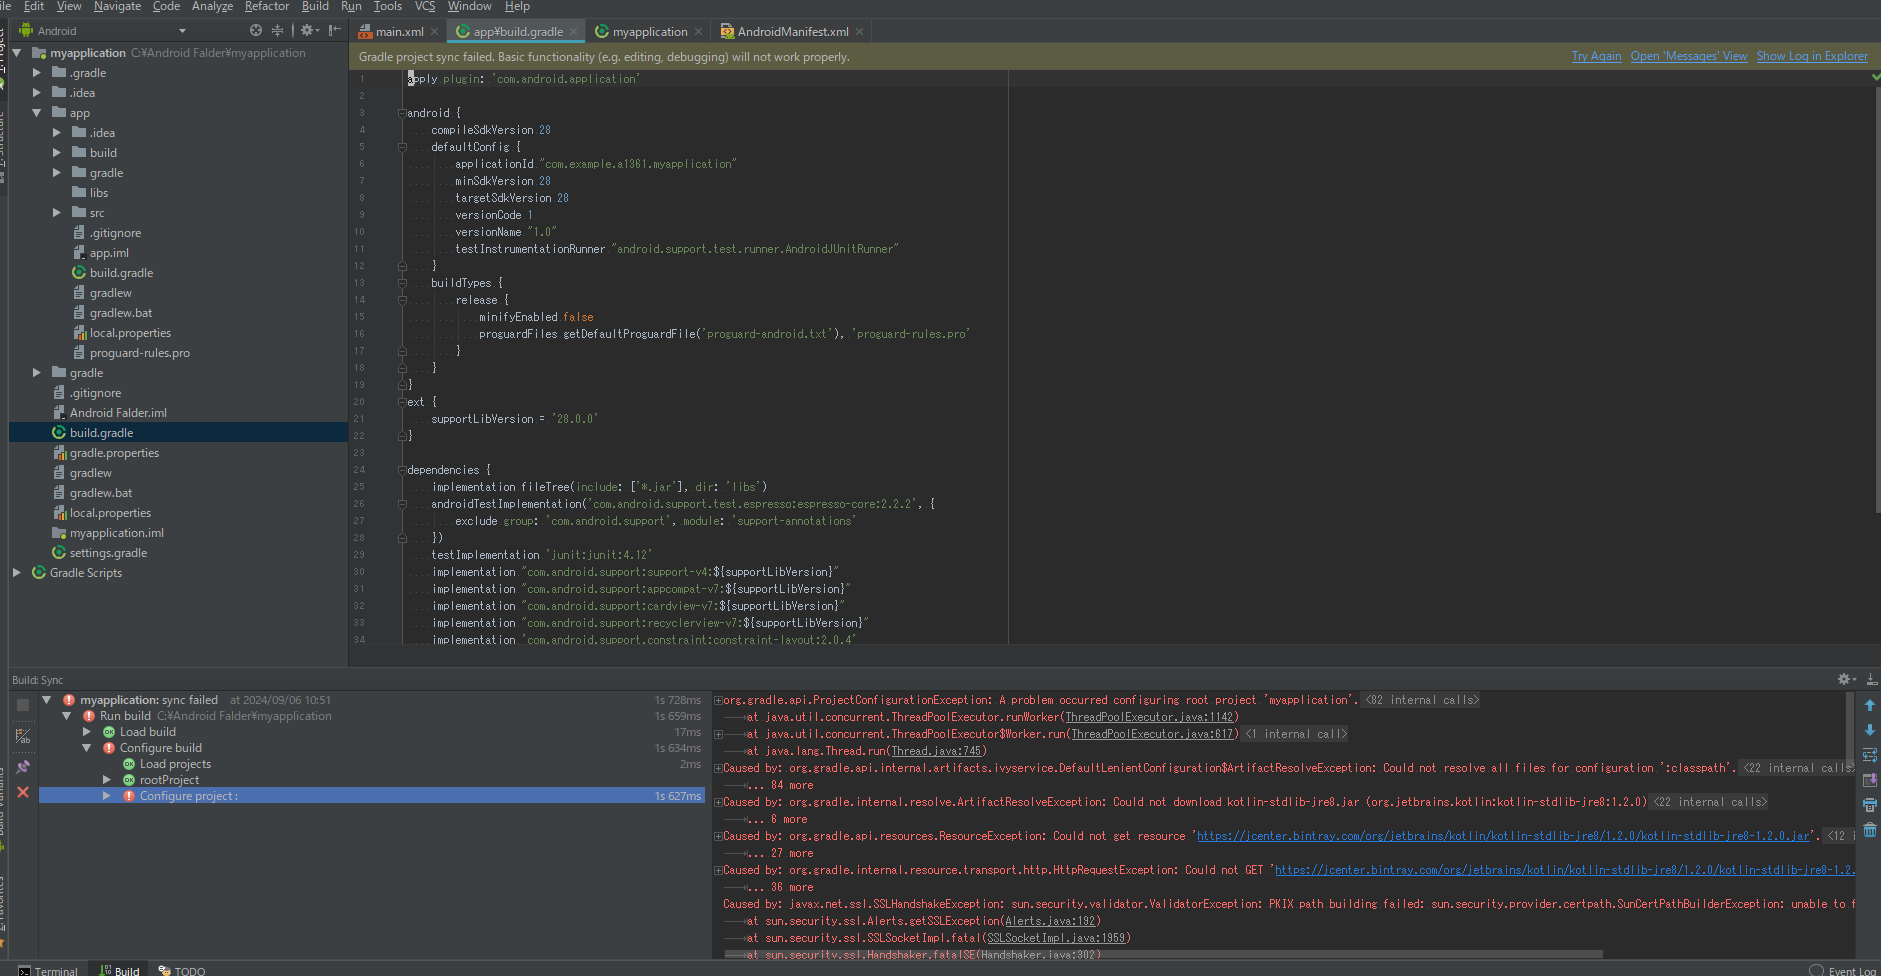The height and width of the screenshot is (976, 1881).
Task: Open Build panel settings gear
Action: coord(1843,679)
